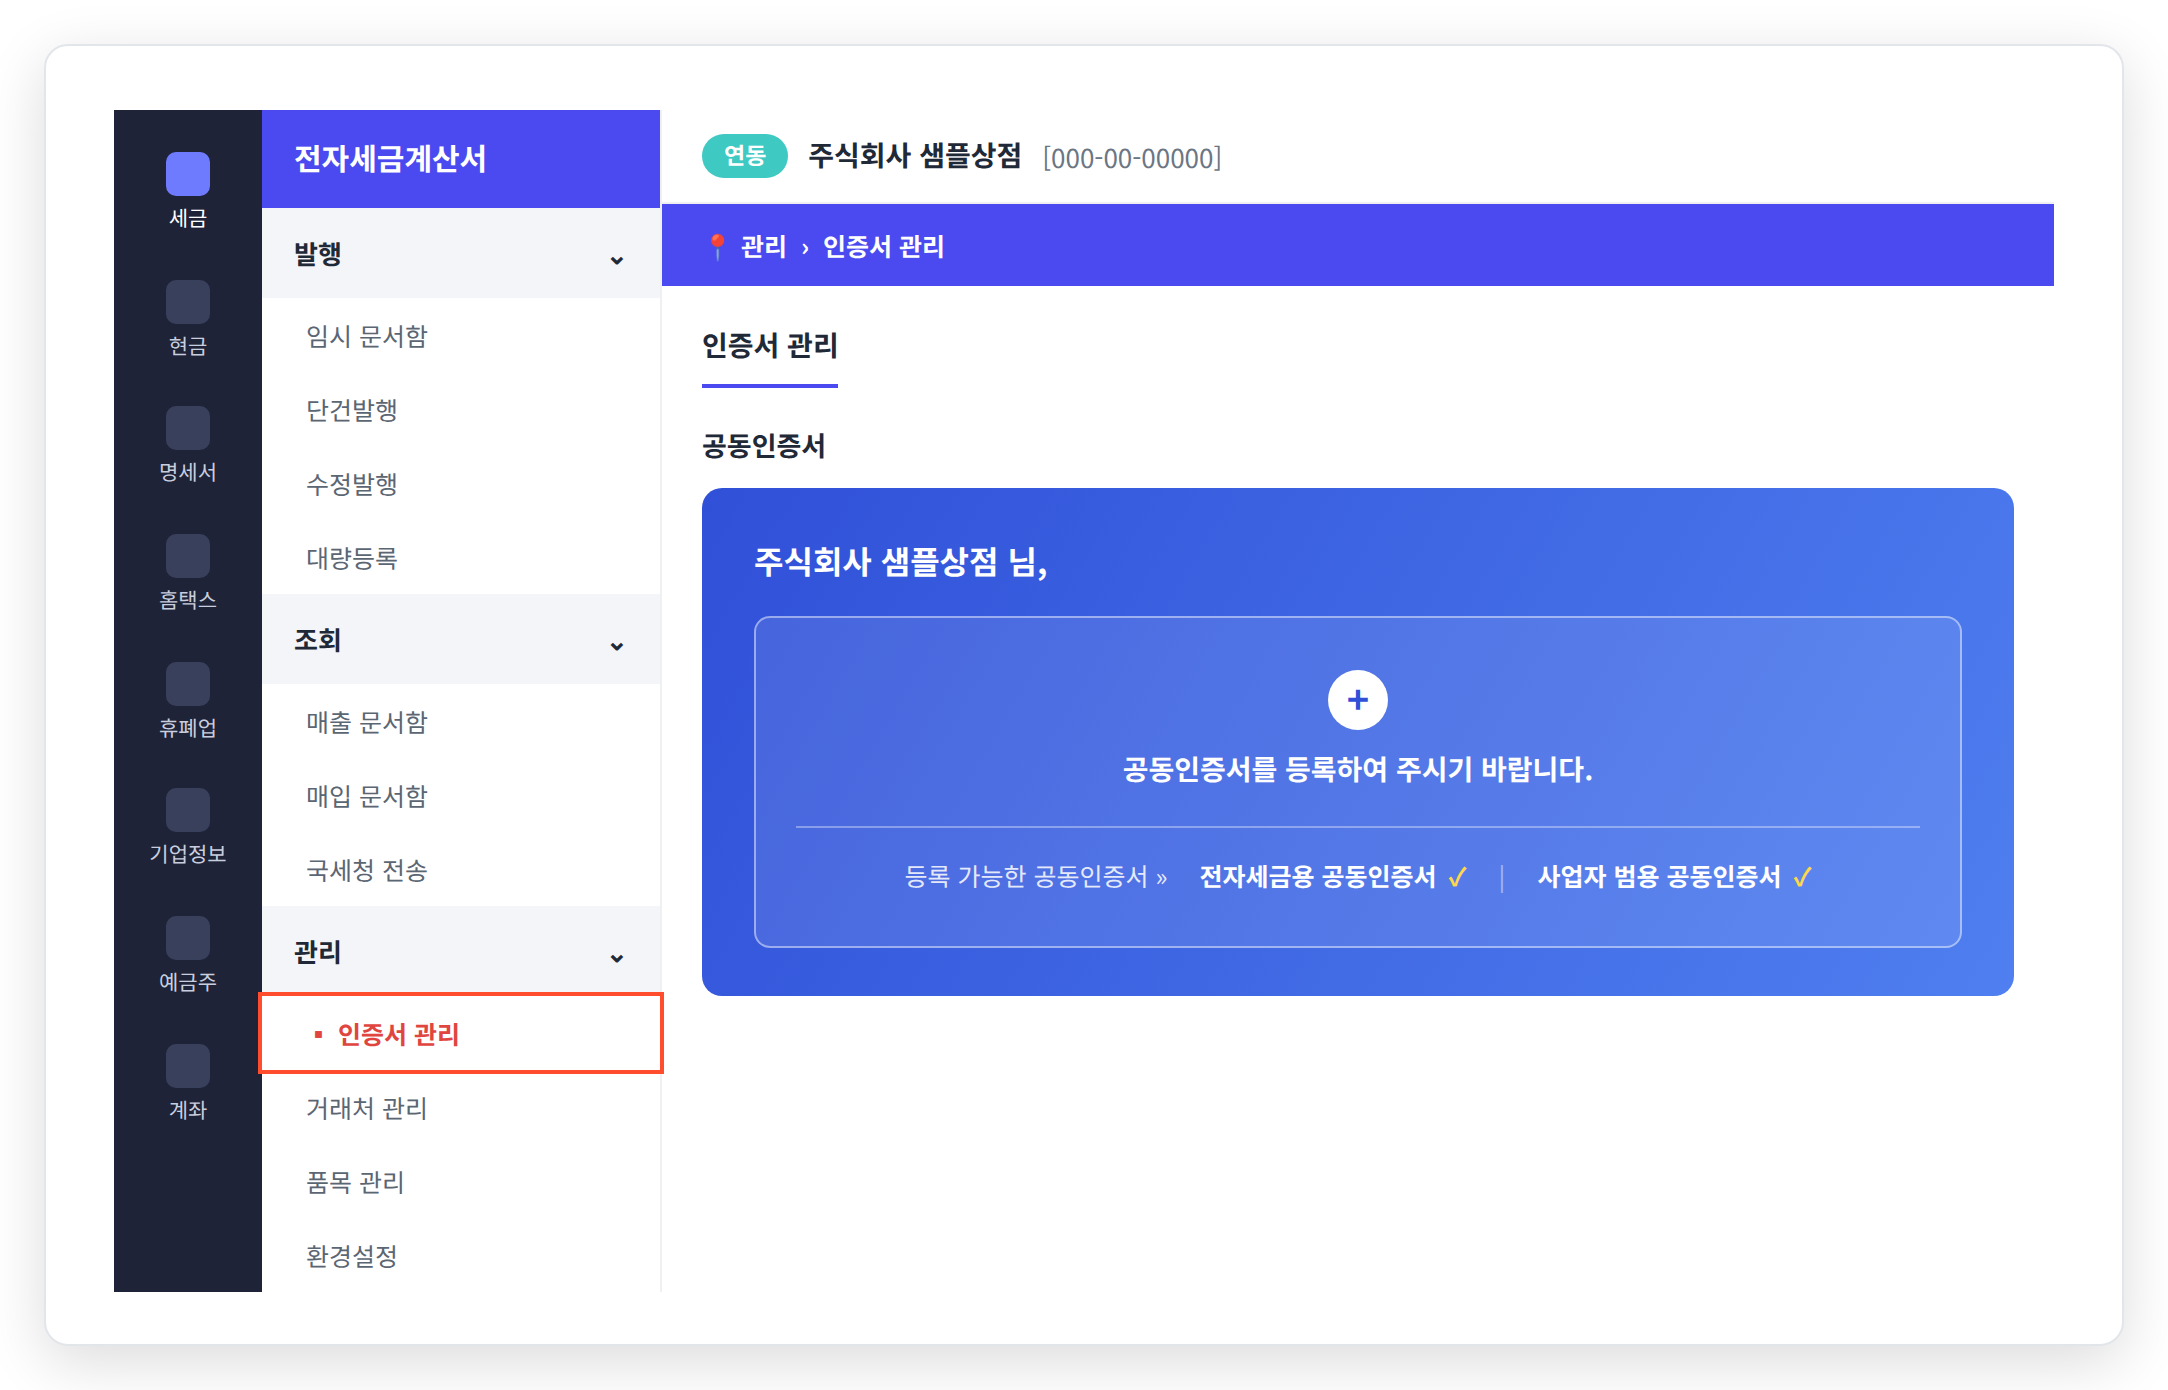2168x1390 pixels.
Task: Open the 홈택스 sidebar icon
Action: click(188, 556)
